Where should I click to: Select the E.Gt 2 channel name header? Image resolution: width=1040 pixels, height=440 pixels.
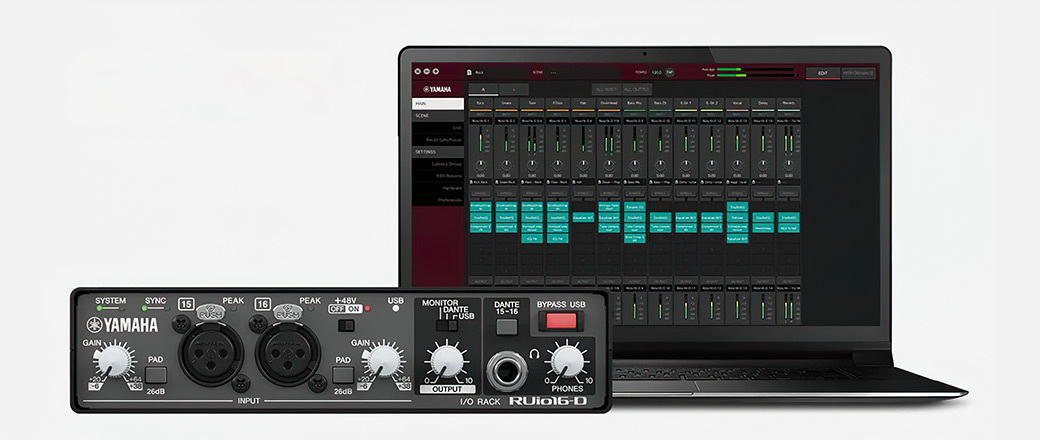pos(712,103)
